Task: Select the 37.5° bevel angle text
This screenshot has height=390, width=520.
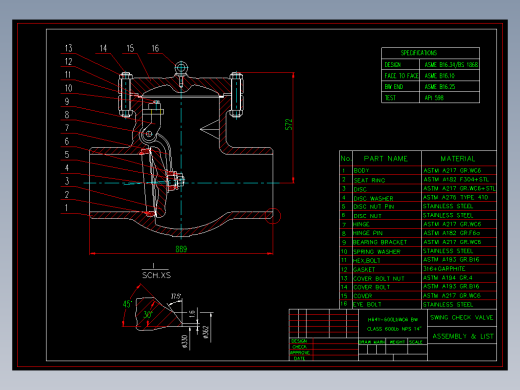Action: point(176,296)
